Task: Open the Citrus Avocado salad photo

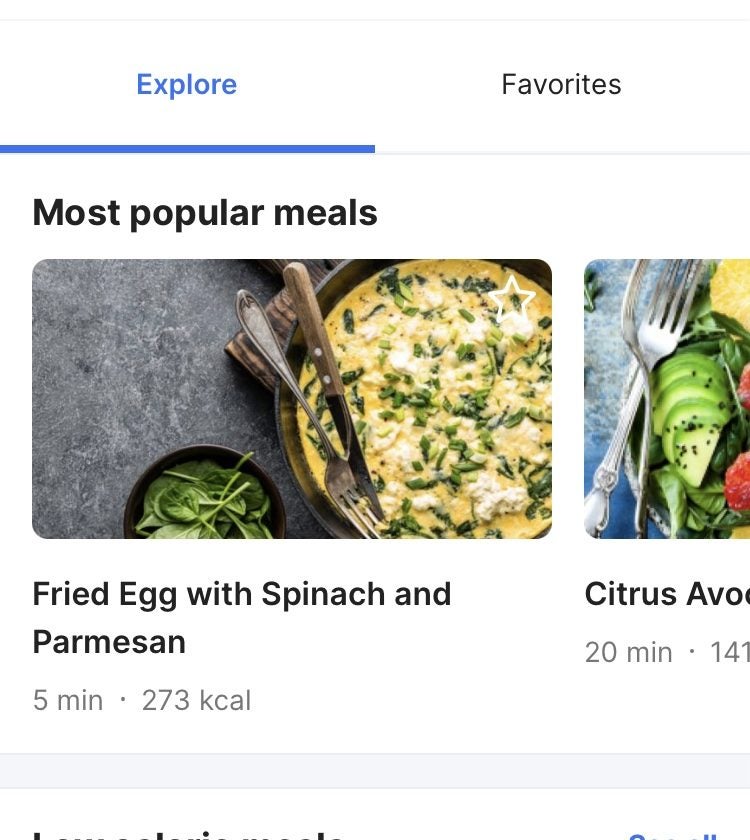Action: [x=667, y=399]
